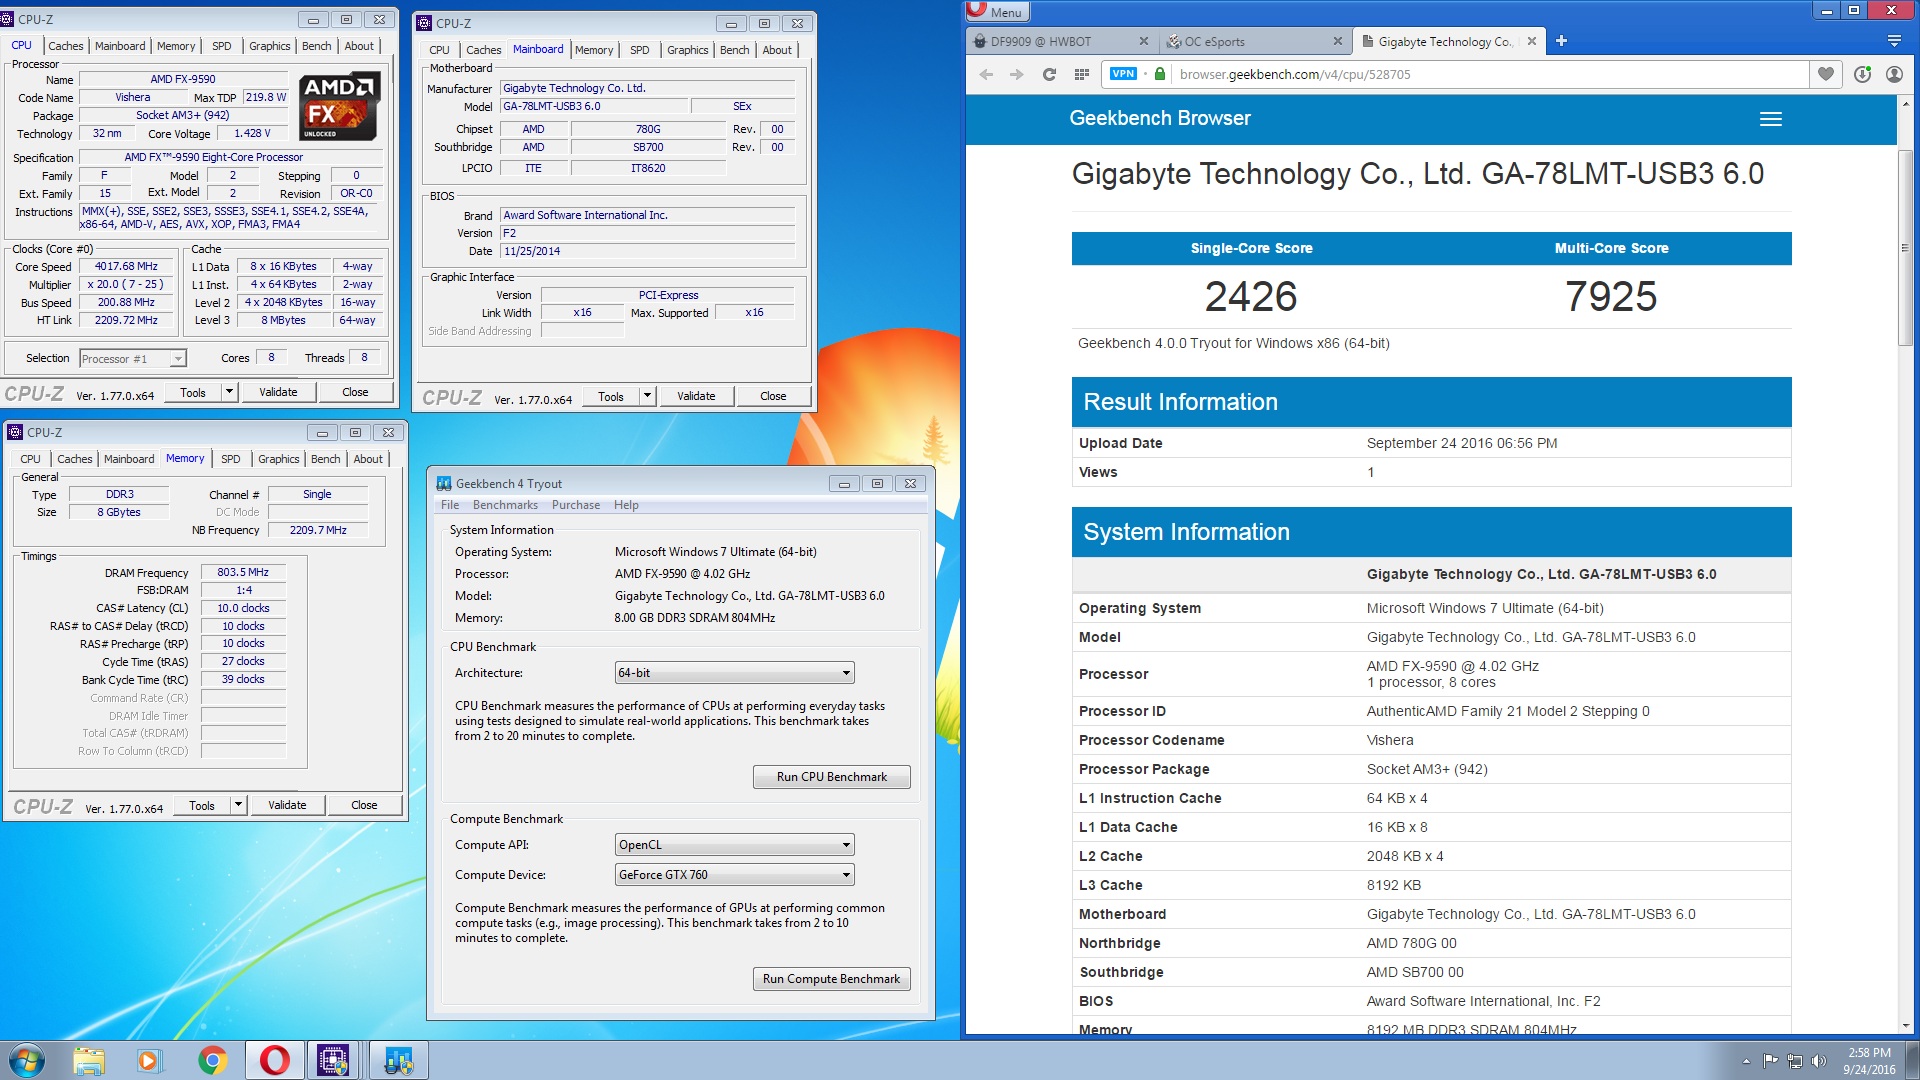Image resolution: width=1920 pixels, height=1080 pixels.
Task: Switch to CPU-Z taskbar icon
Action: coord(333,1060)
